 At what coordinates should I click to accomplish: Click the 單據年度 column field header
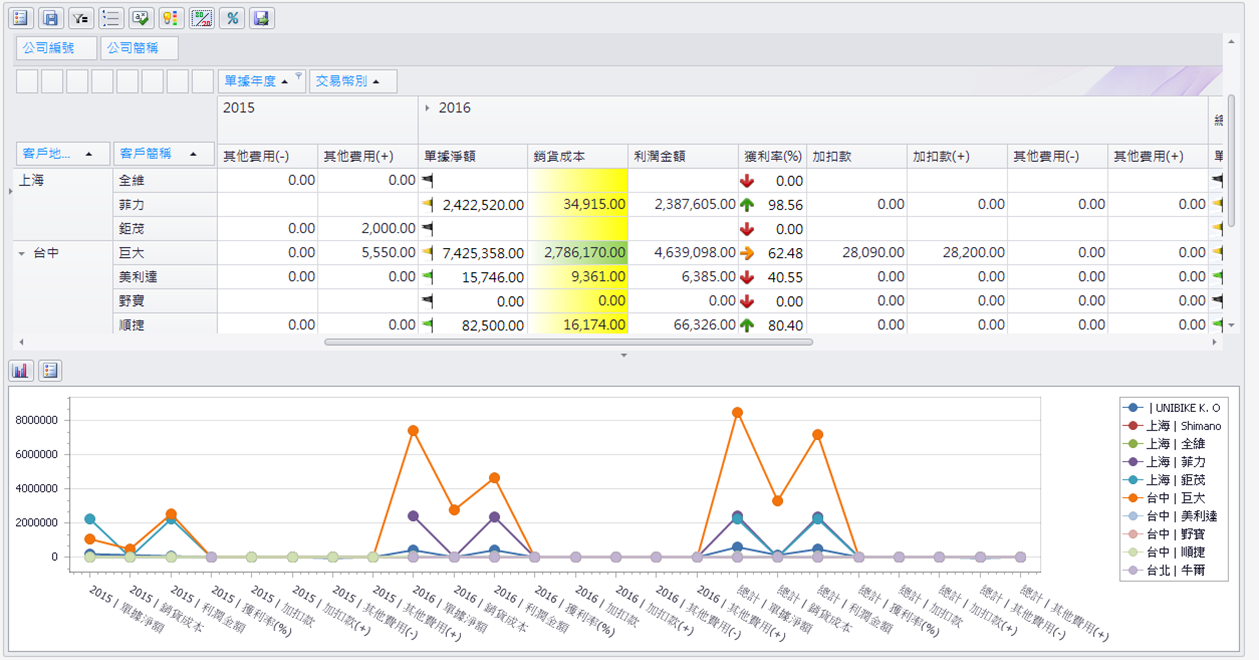(x=262, y=81)
